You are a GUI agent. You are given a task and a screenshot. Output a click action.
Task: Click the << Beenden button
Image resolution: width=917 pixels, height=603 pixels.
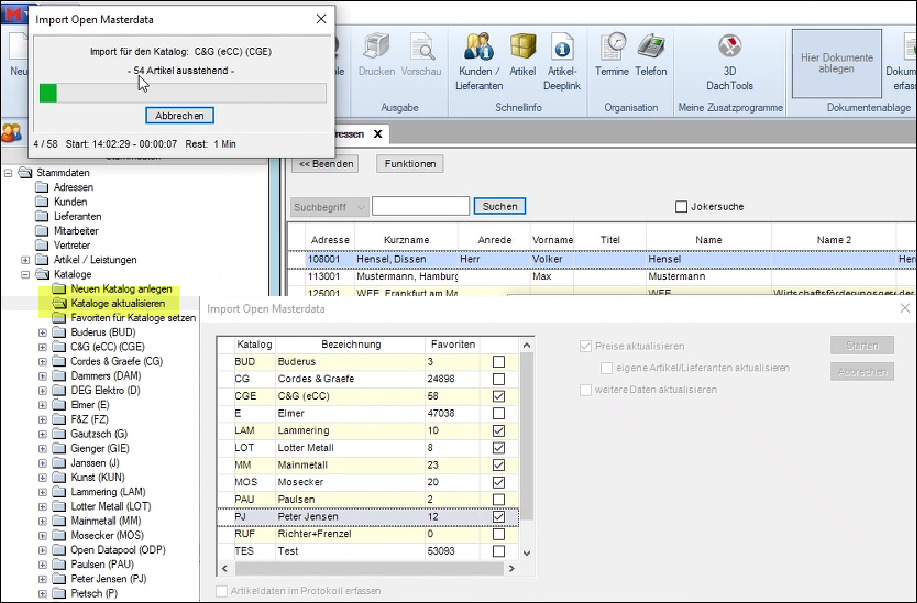[x=326, y=164]
